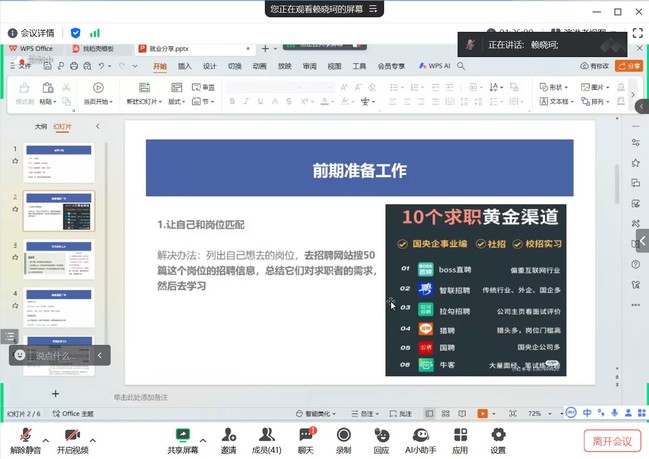649x459 pixels.
Task: Click 会议详情 meeting details
Action: (31, 33)
